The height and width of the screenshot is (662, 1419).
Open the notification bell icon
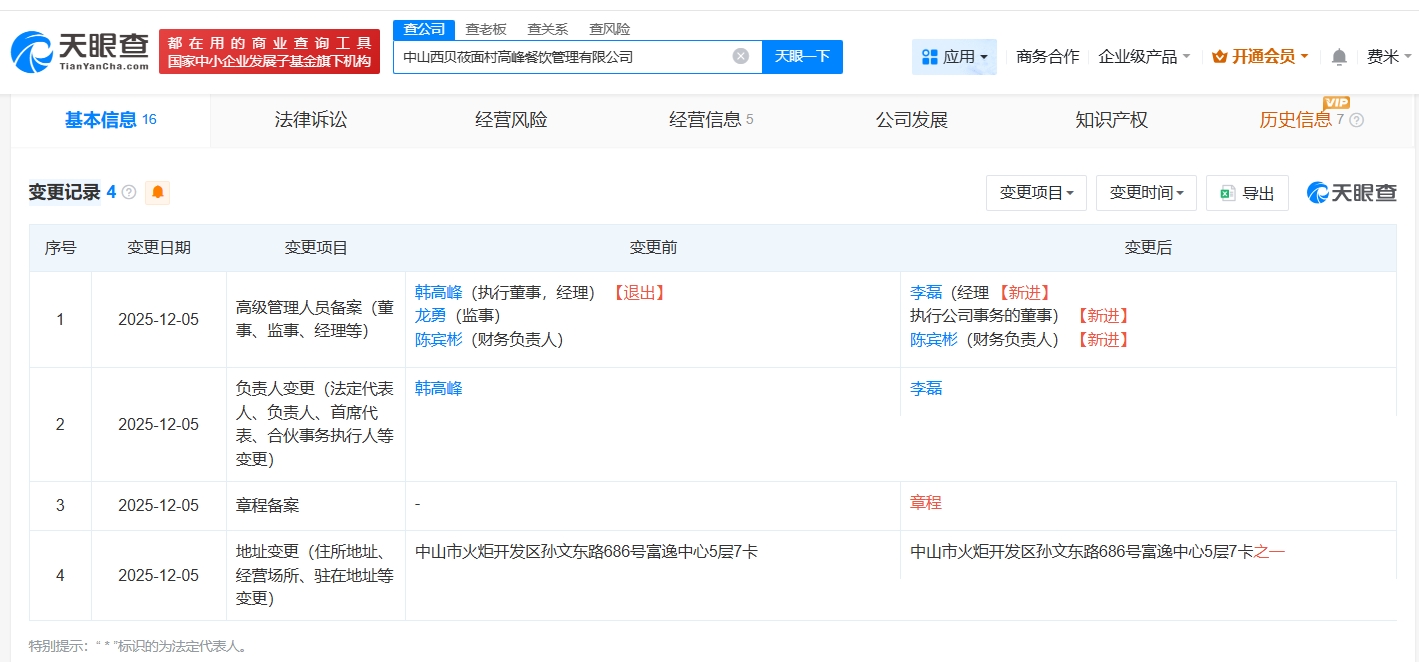point(1339,57)
